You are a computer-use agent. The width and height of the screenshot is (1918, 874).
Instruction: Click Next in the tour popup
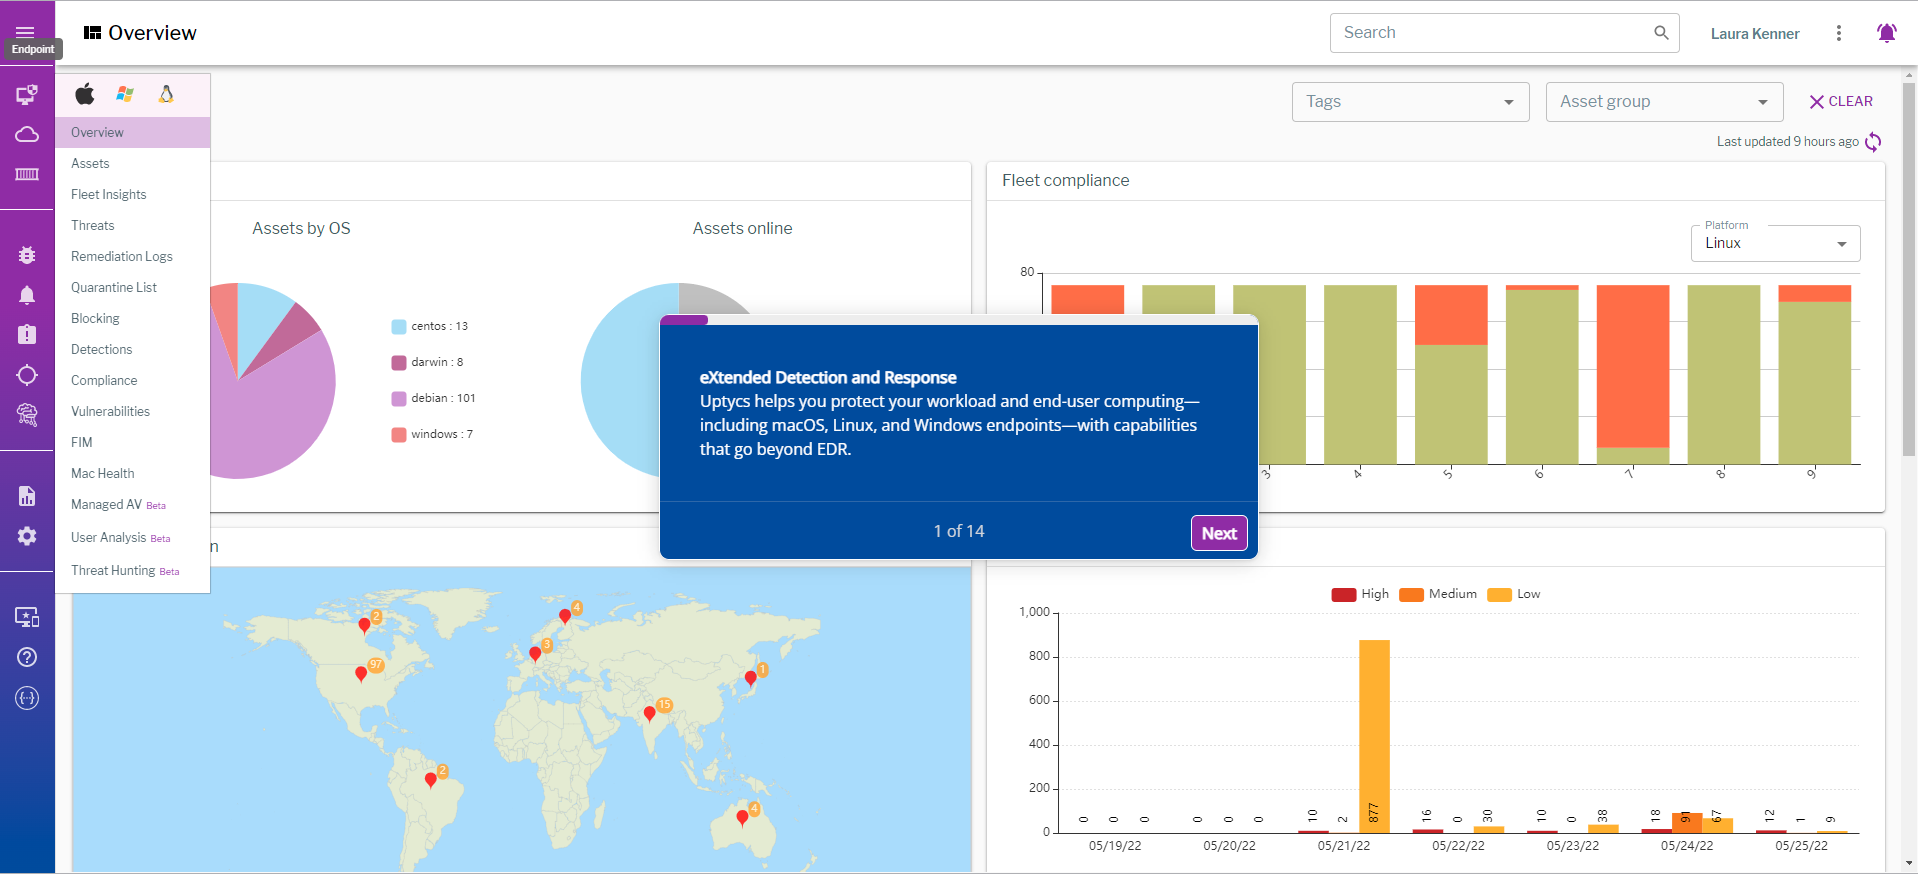click(x=1219, y=533)
